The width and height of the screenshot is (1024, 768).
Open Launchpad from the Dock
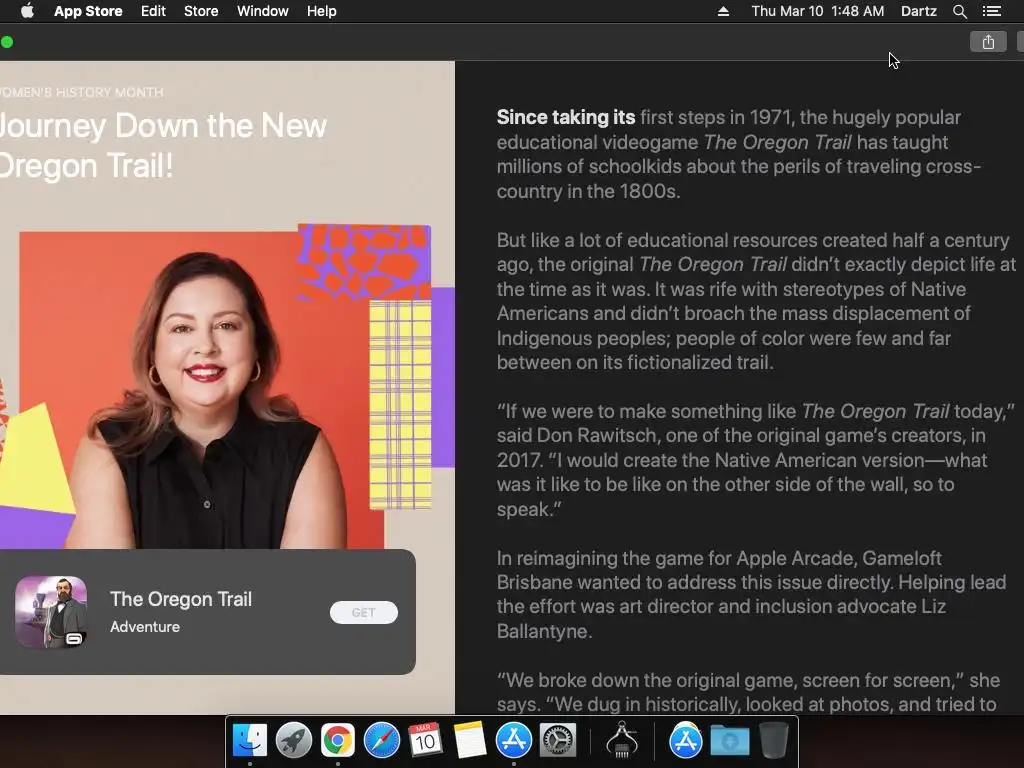point(294,740)
